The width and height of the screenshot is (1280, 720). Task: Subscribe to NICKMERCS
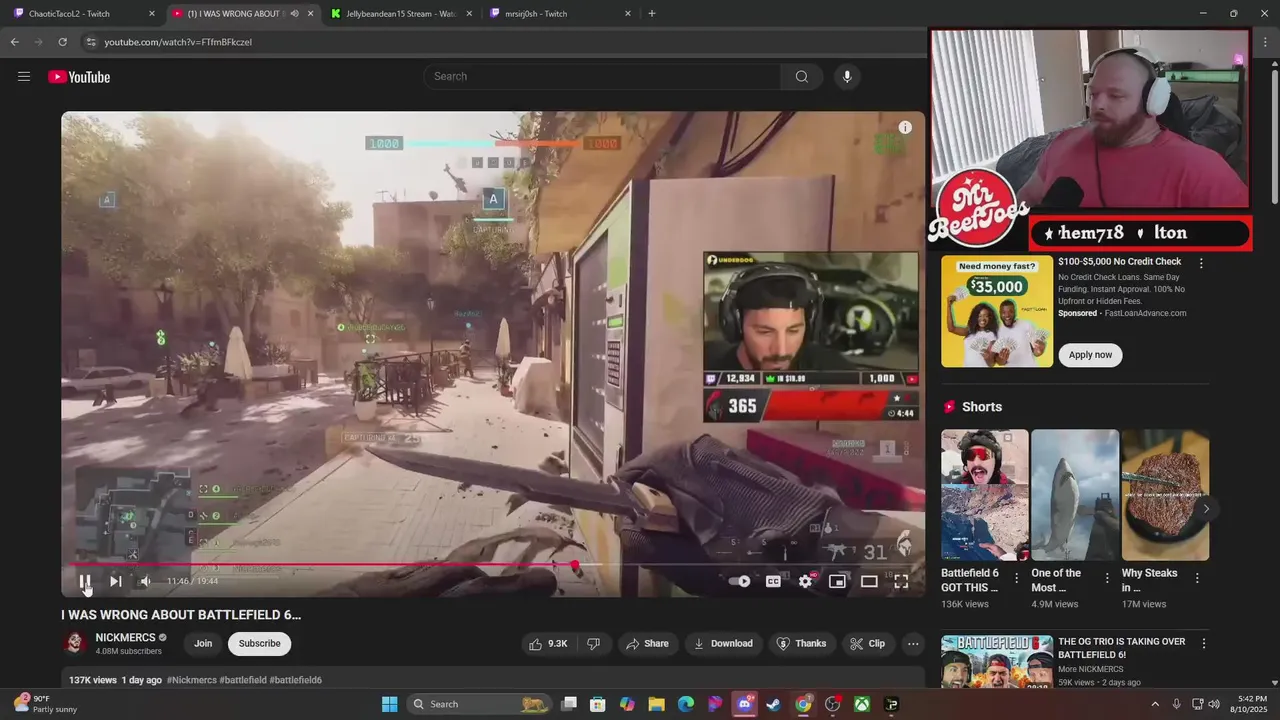[x=259, y=644]
